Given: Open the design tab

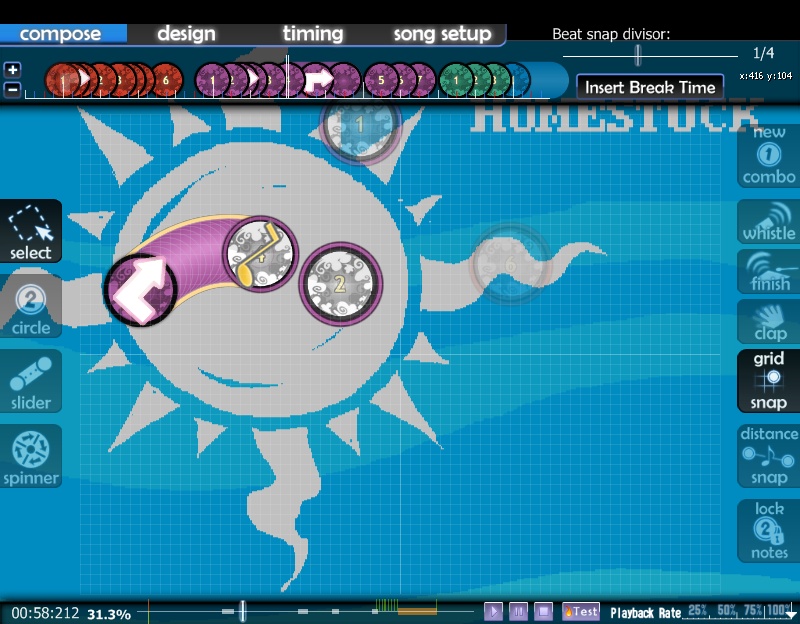Looking at the screenshot, I should coord(186,34).
